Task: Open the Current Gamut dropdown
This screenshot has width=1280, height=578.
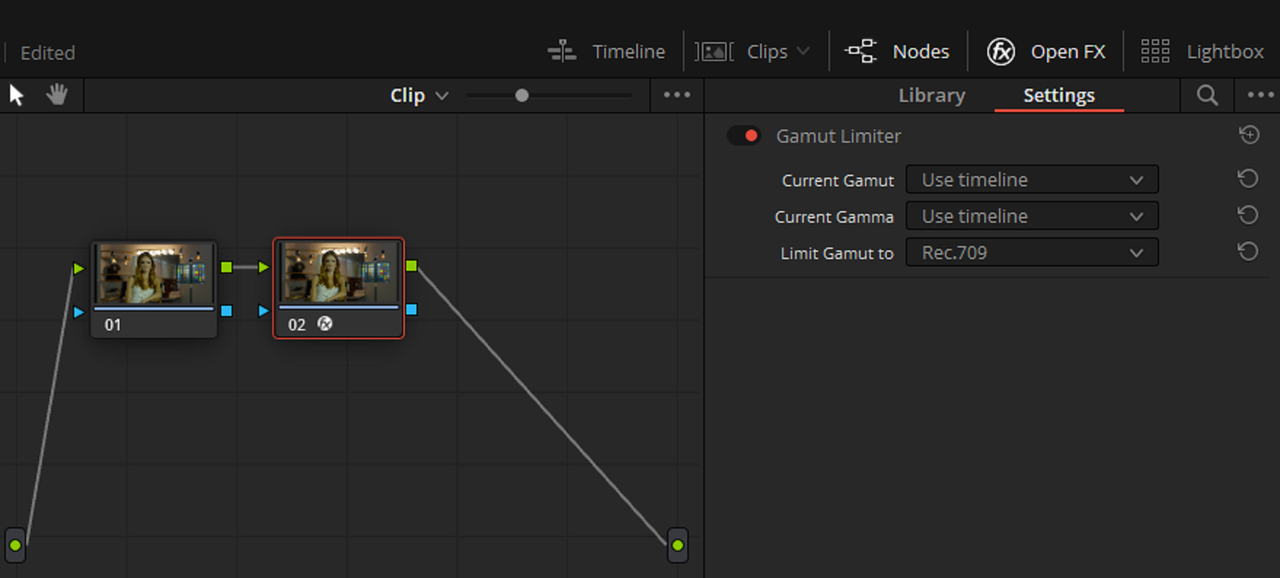Action: click(1032, 180)
